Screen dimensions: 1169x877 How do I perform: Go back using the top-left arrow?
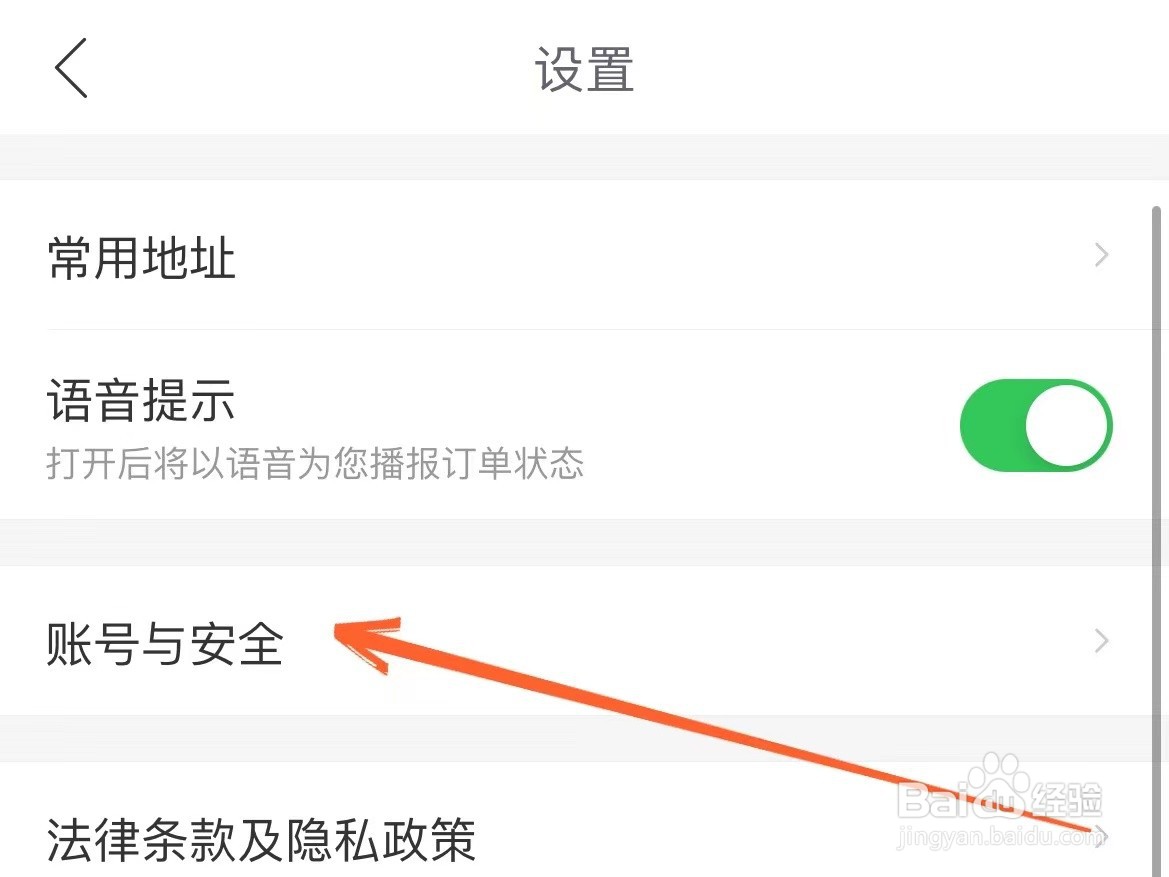tap(71, 68)
